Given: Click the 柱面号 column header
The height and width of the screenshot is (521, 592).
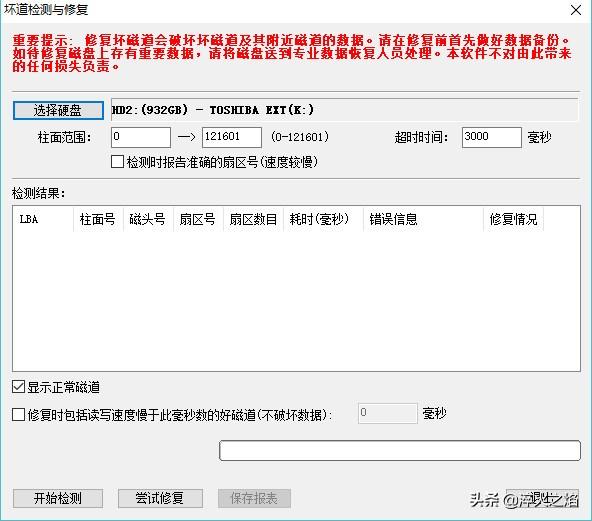Looking at the screenshot, I should click(x=98, y=219).
